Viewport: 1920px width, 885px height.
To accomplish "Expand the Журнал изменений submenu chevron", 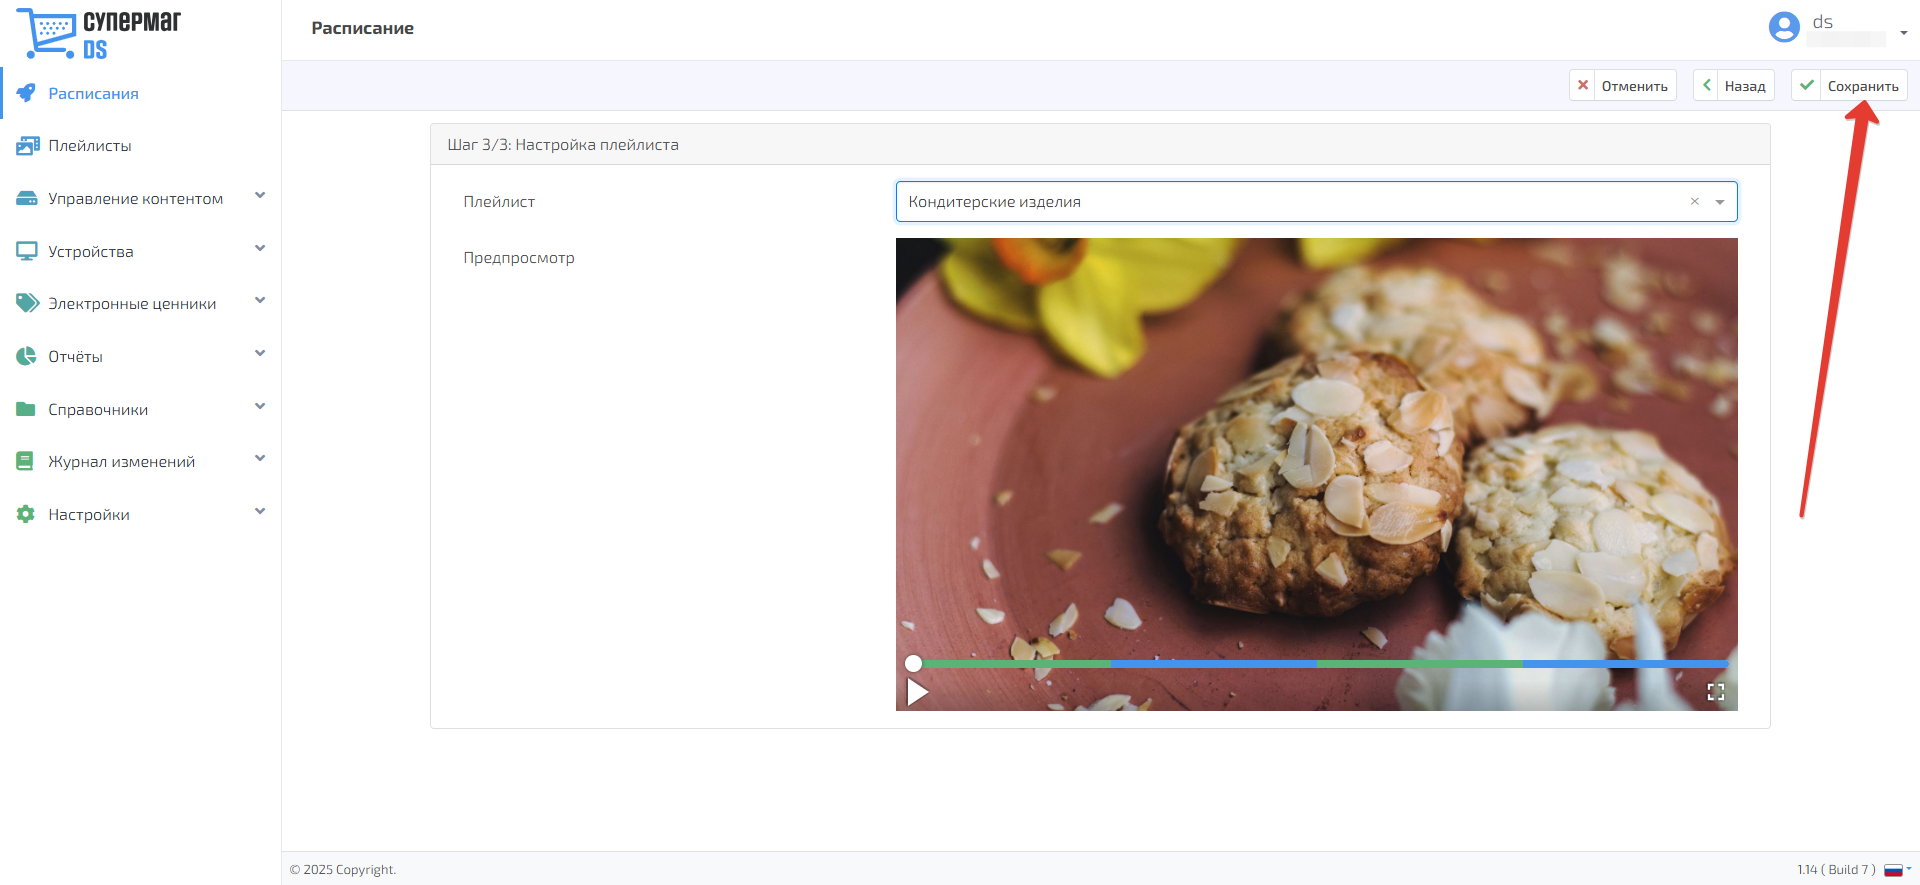I will [x=260, y=459].
